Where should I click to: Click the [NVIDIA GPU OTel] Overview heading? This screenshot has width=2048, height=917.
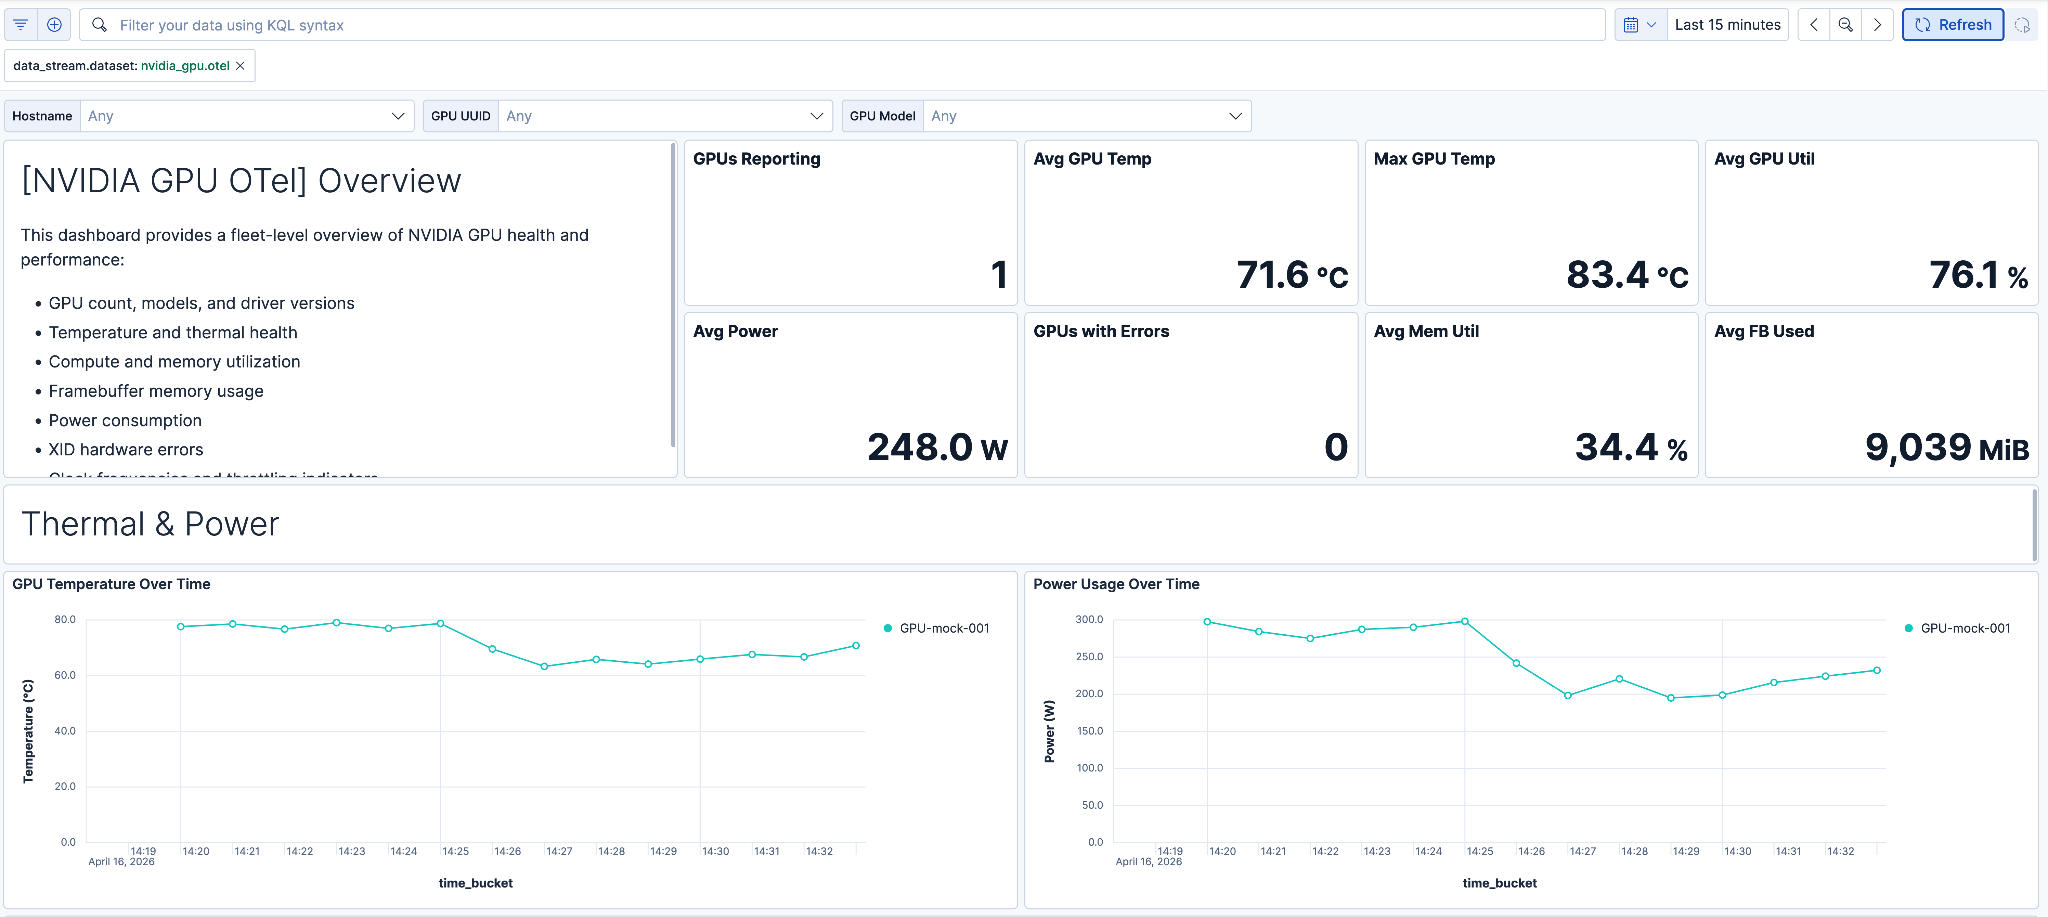241,181
